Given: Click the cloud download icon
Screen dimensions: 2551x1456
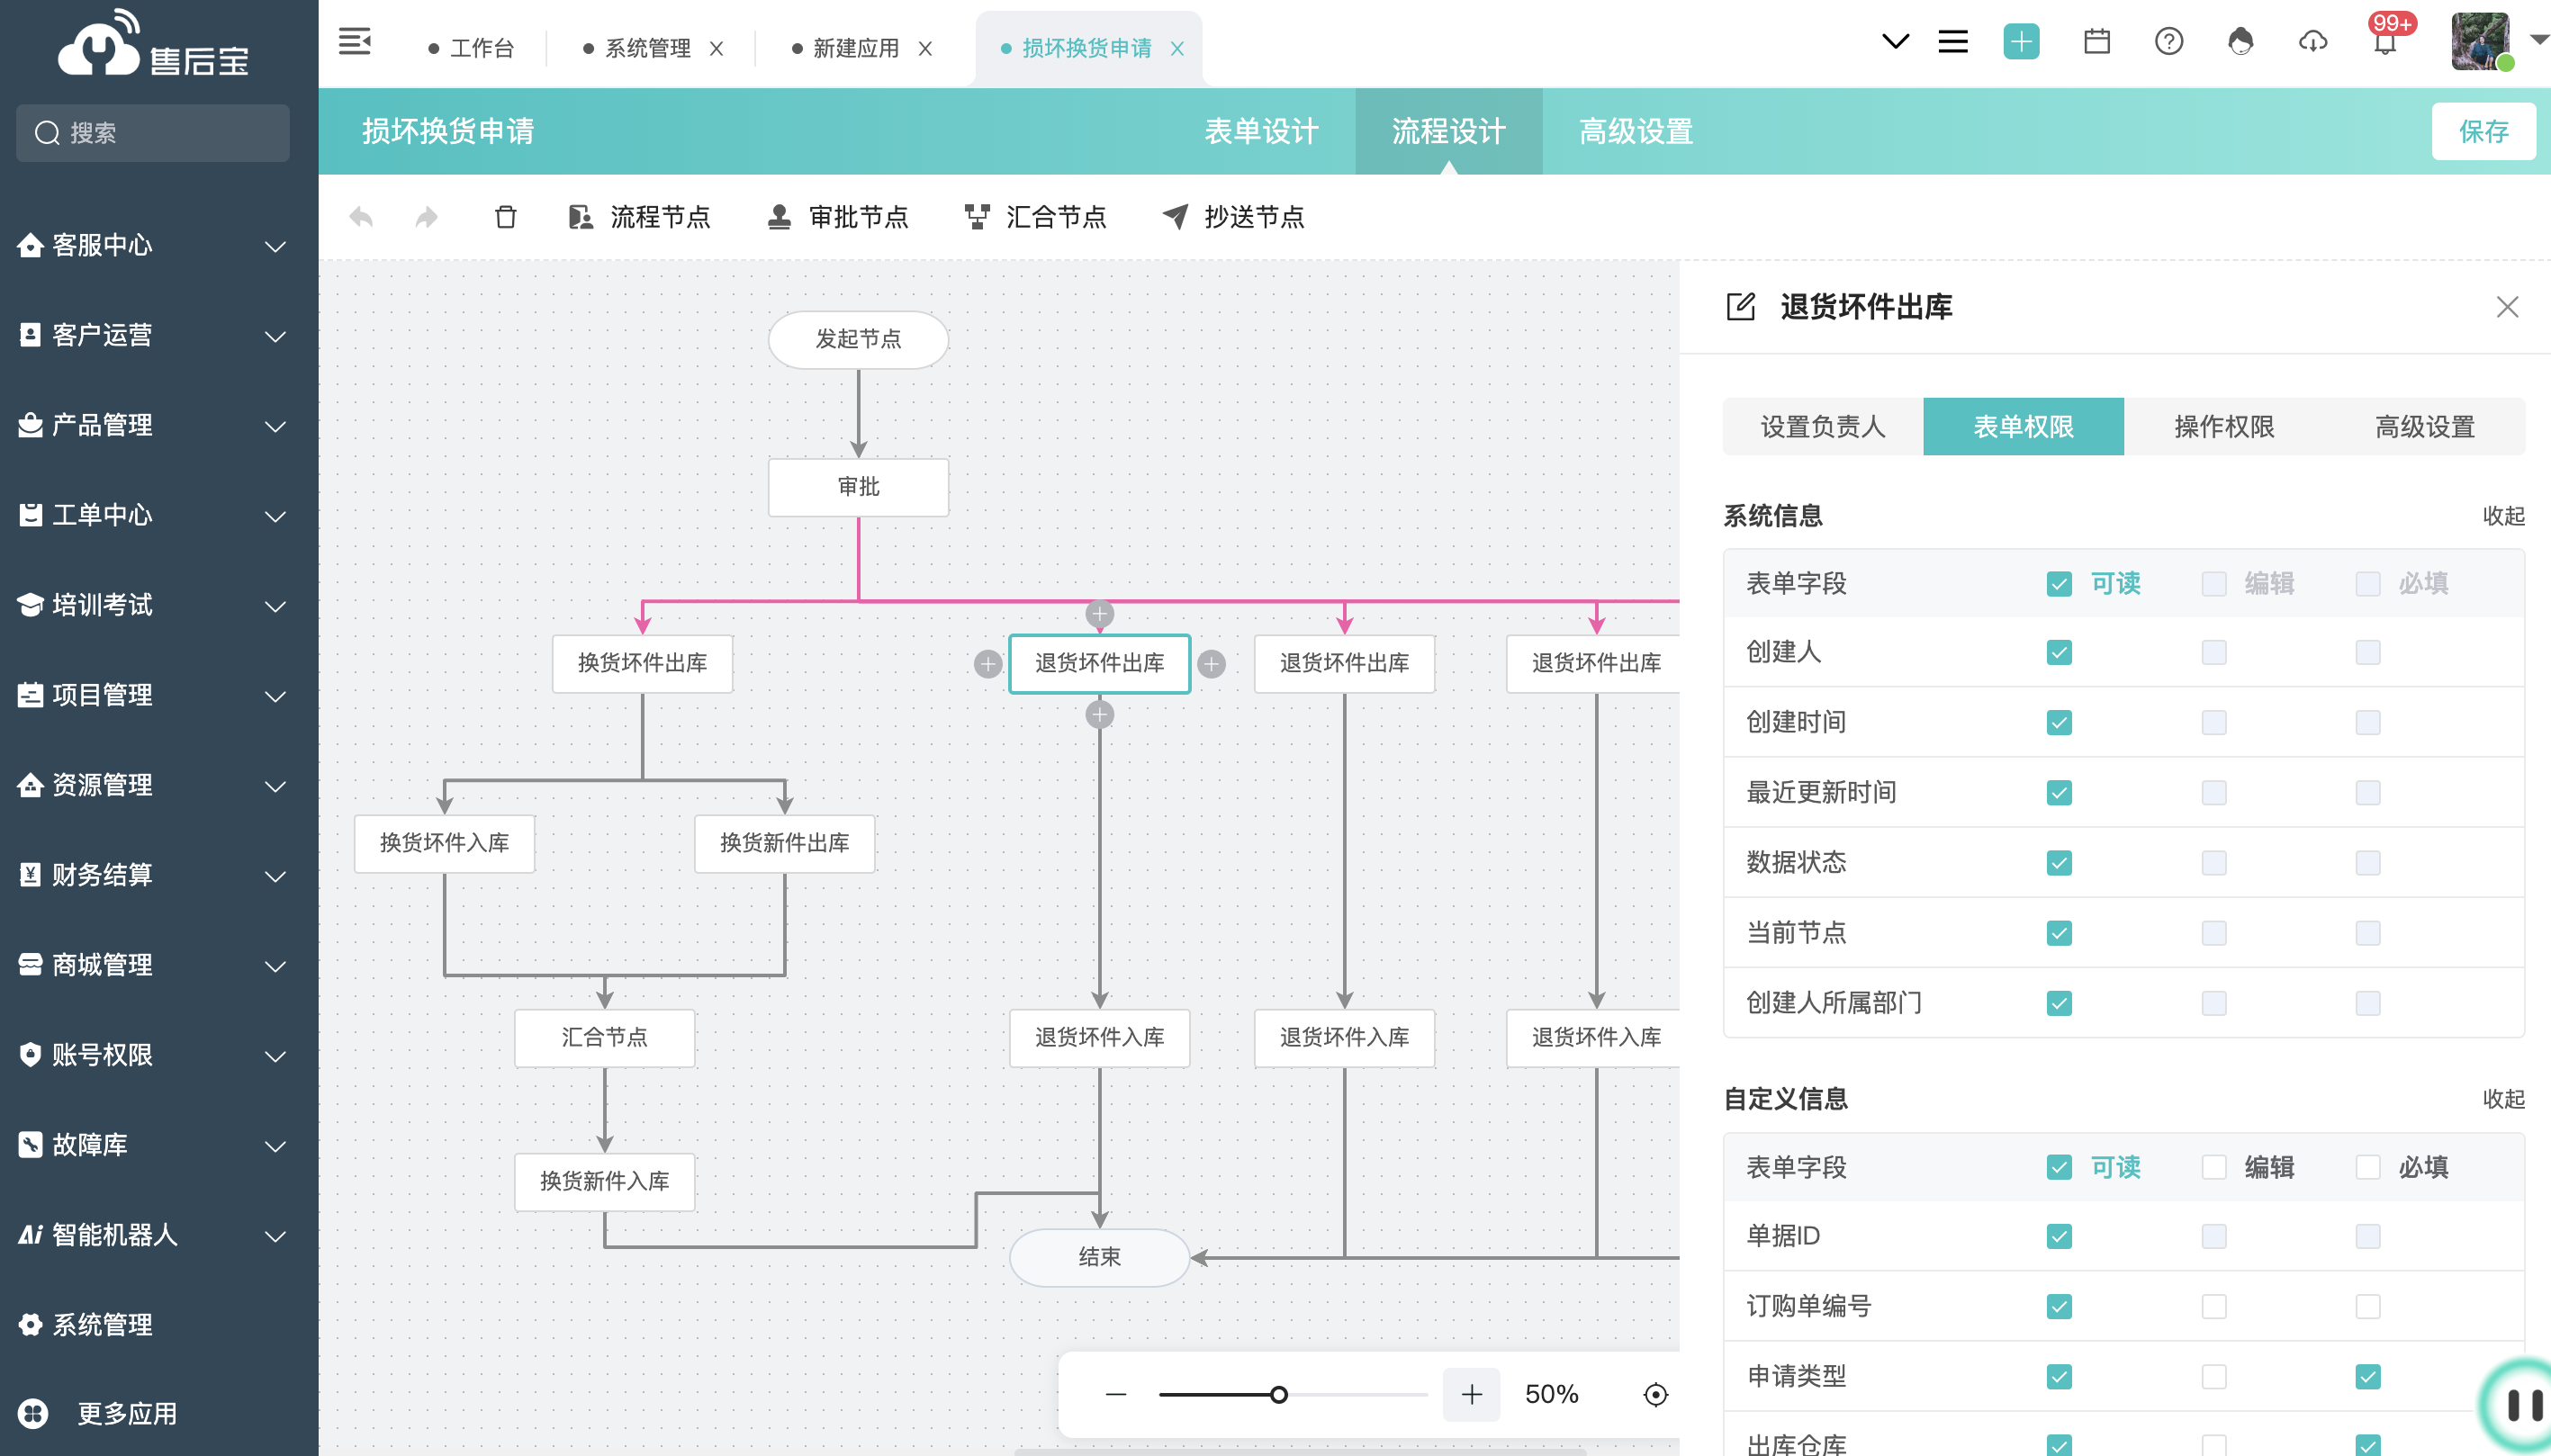Looking at the screenshot, I should coord(2313,42).
